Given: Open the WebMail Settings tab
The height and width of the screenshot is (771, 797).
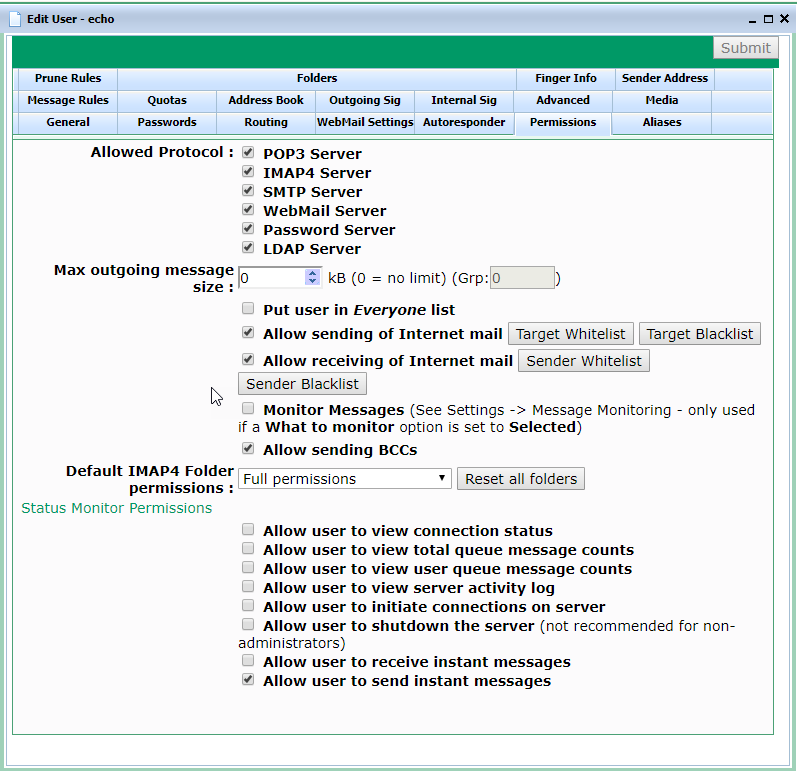Looking at the screenshot, I should [365, 122].
